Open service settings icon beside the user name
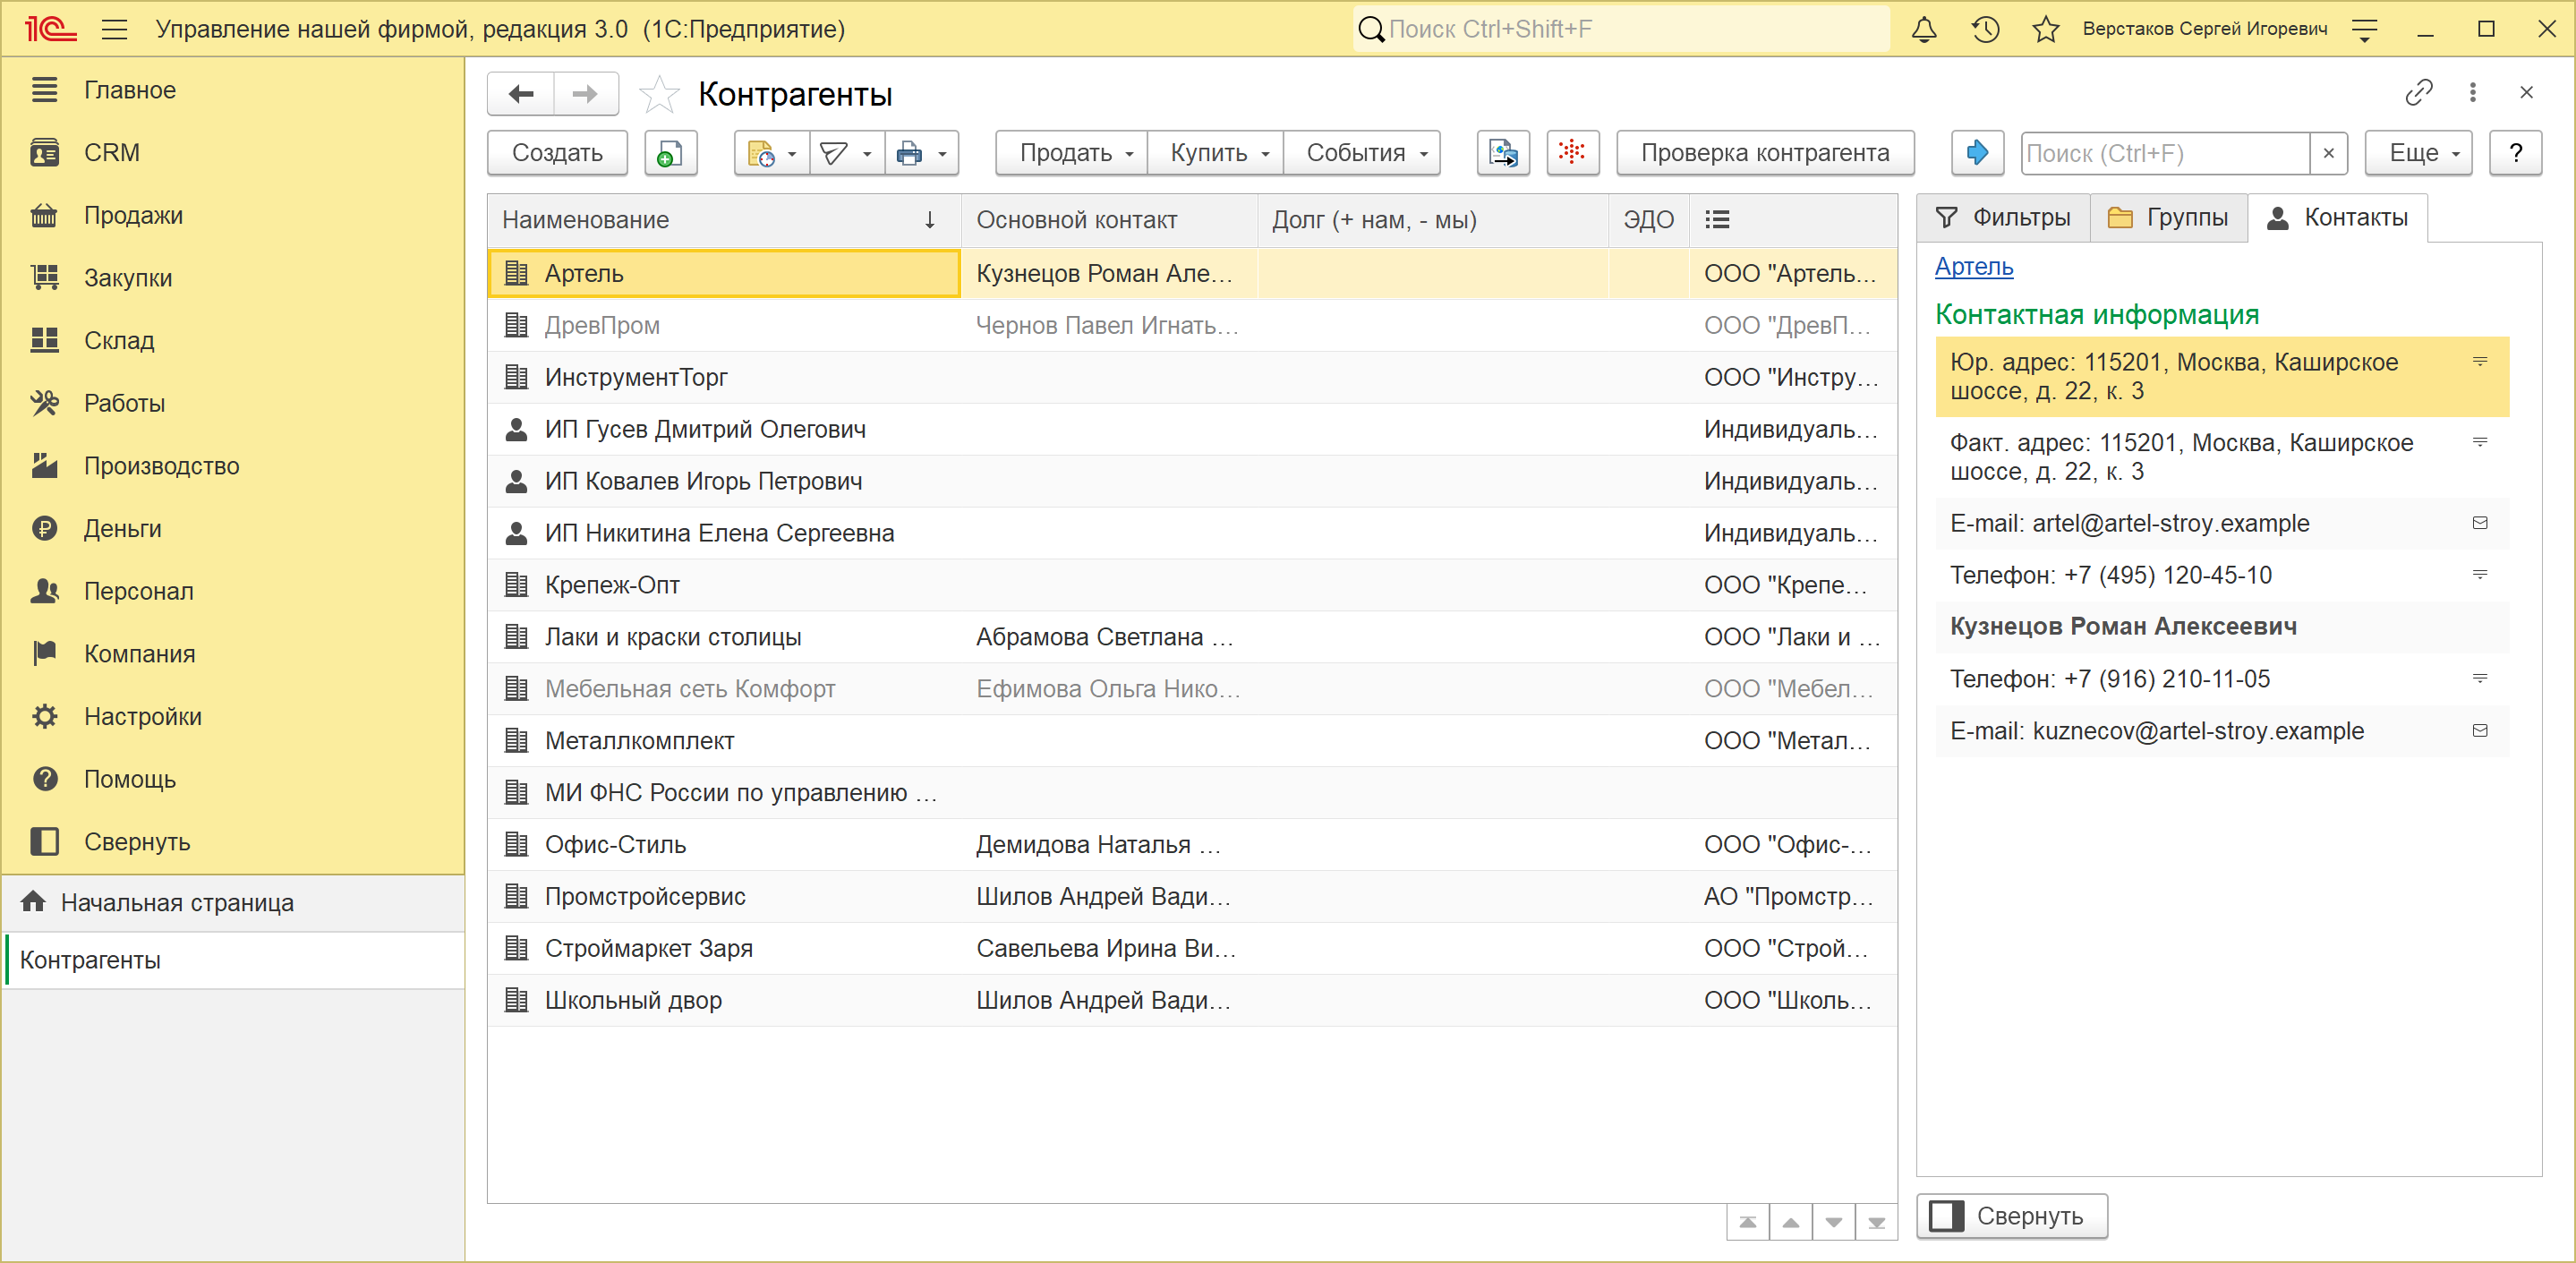This screenshot has height=1263, width=2576. click(x=2365, y=29)
